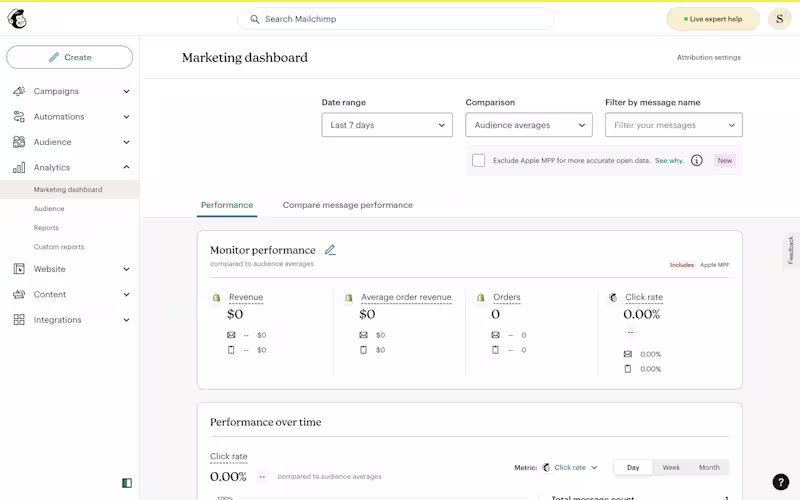Click the Shopify icon beside Revenue
This screenshot has height=500, width=800.
coord(216,297)
